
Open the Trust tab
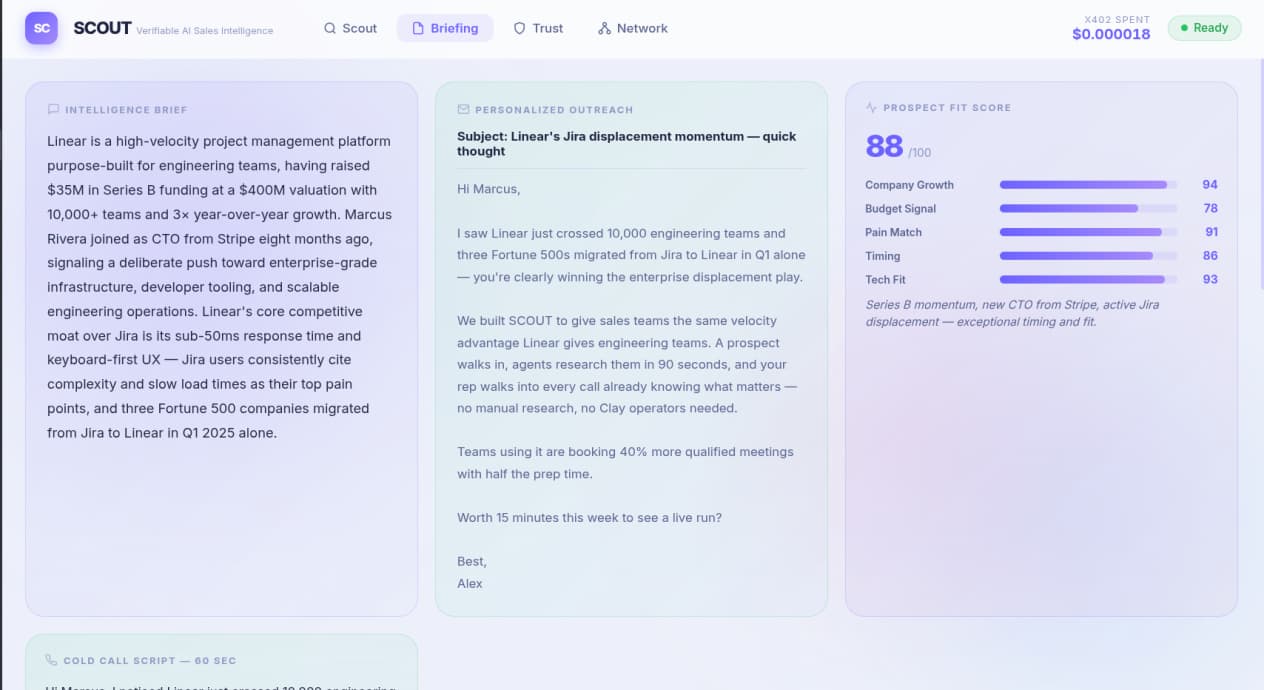(538, 28)
